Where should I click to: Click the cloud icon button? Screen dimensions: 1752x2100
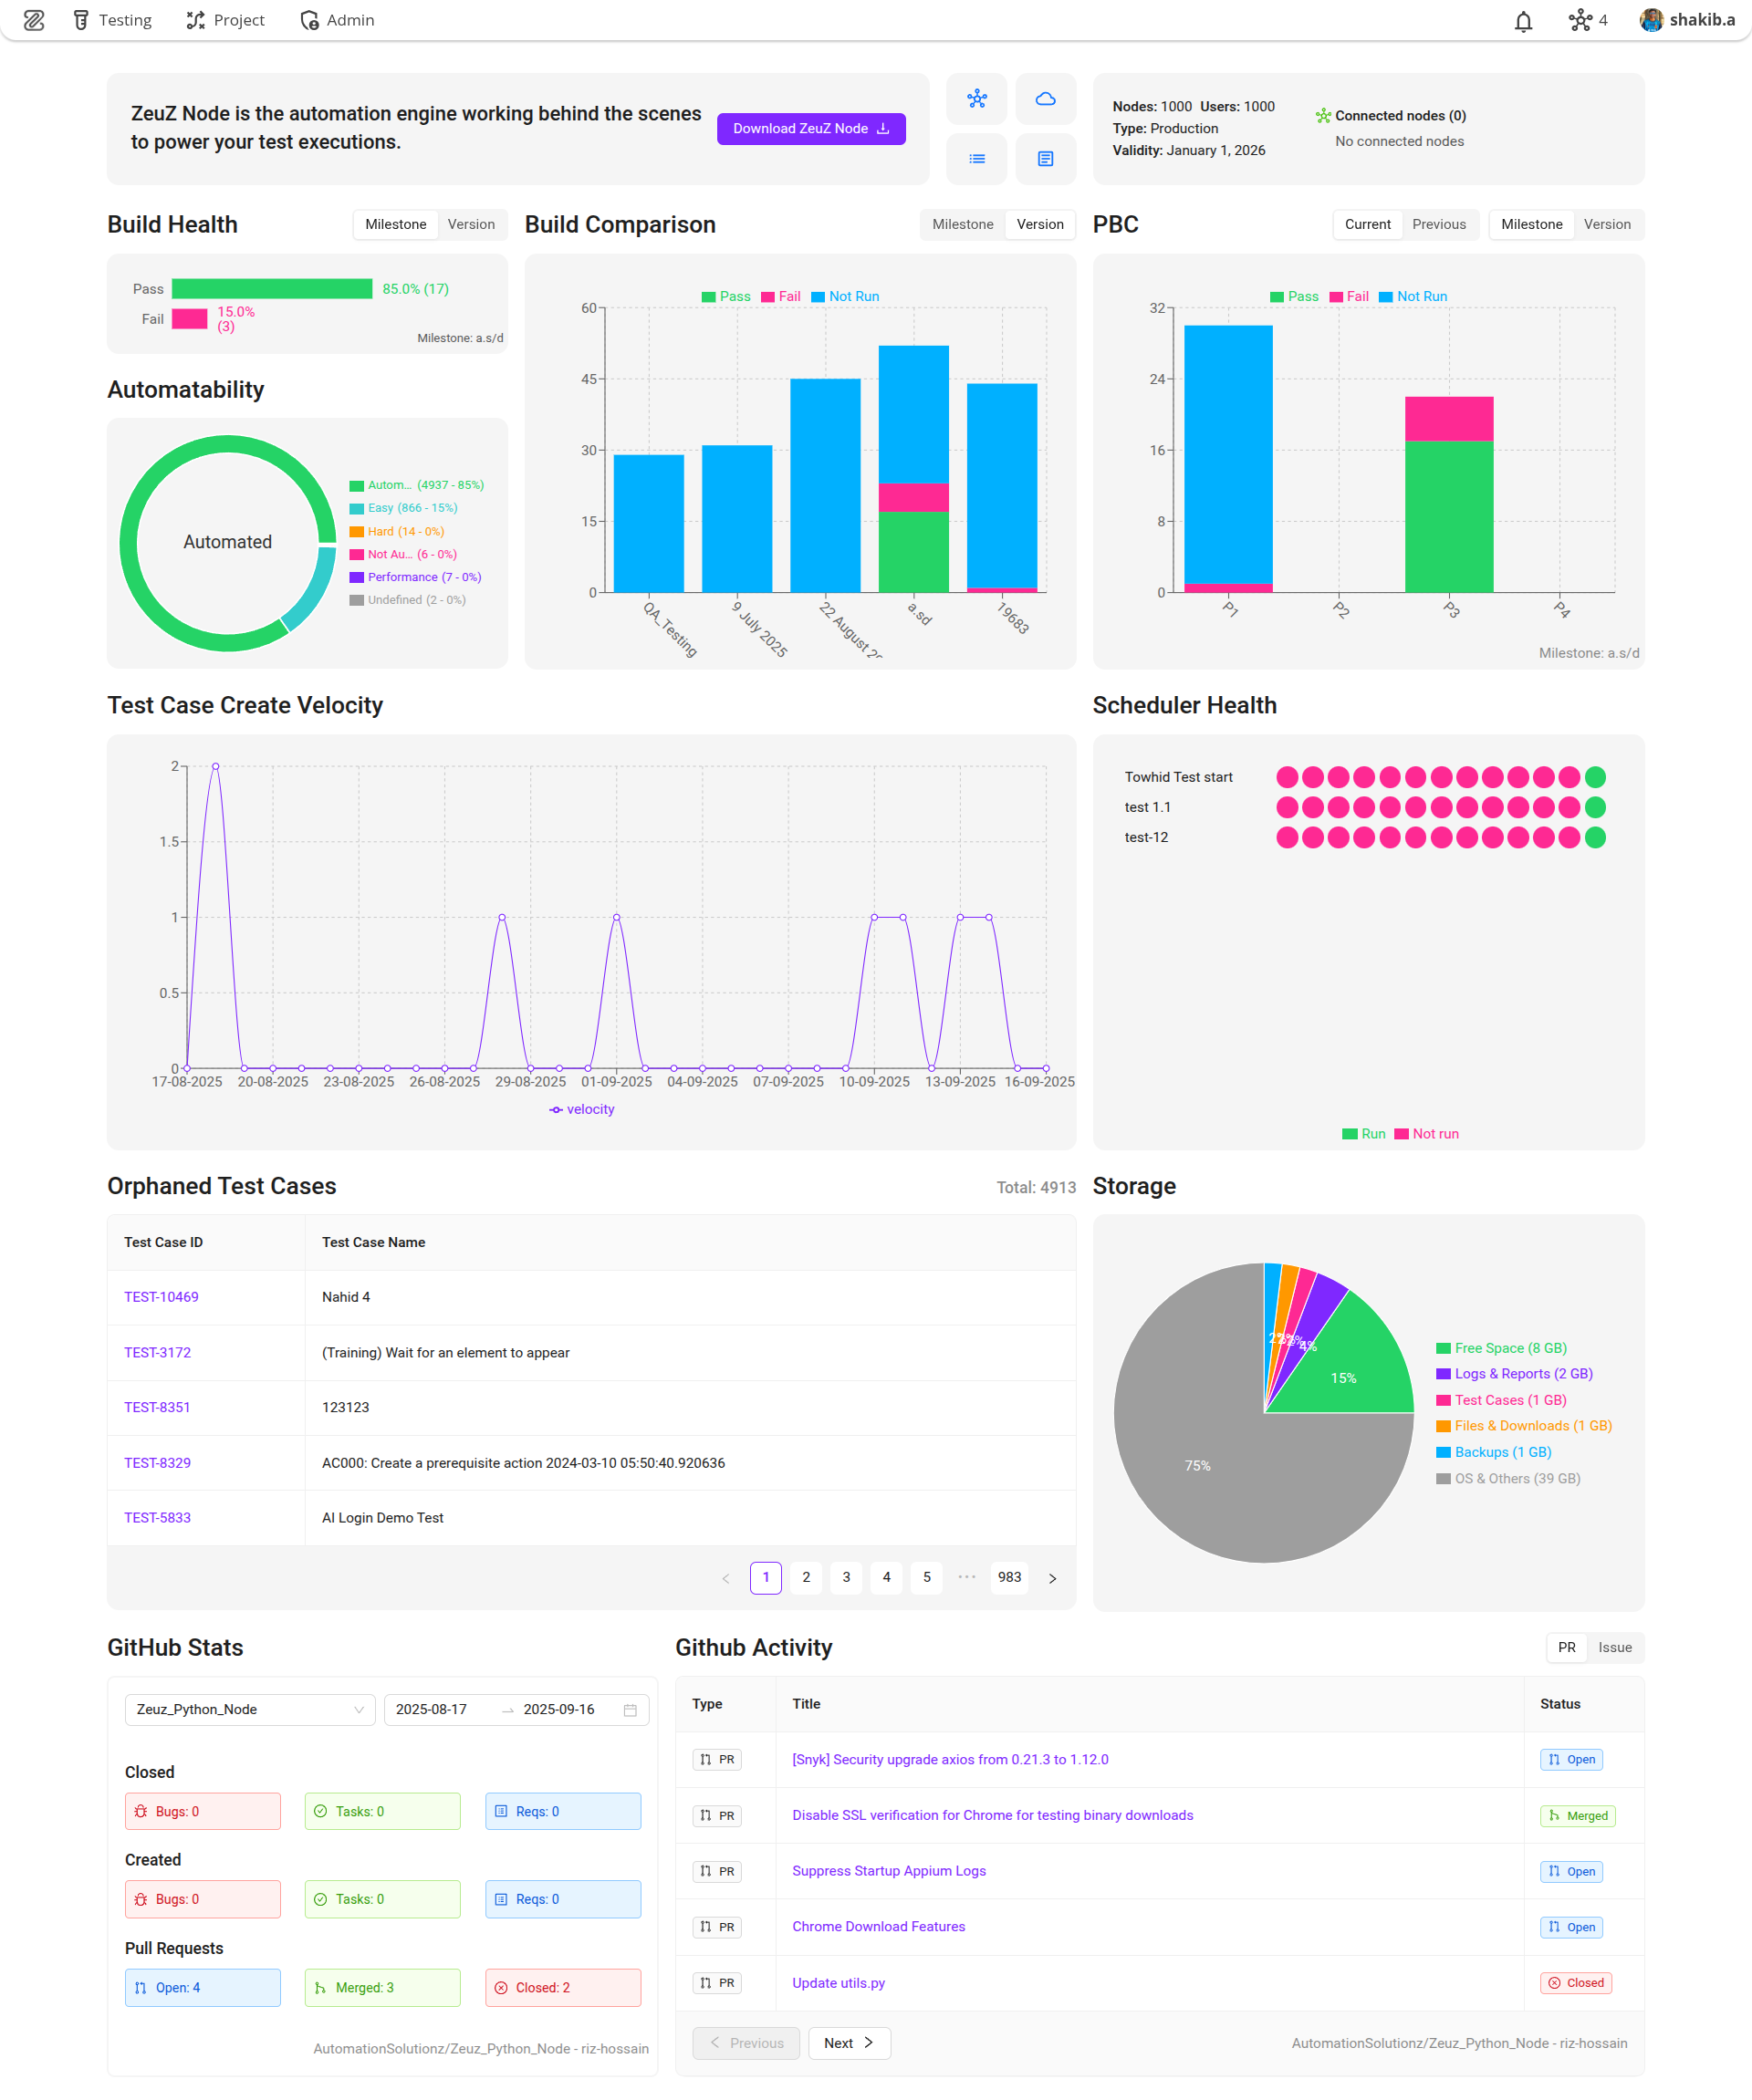click(1045, 99)
